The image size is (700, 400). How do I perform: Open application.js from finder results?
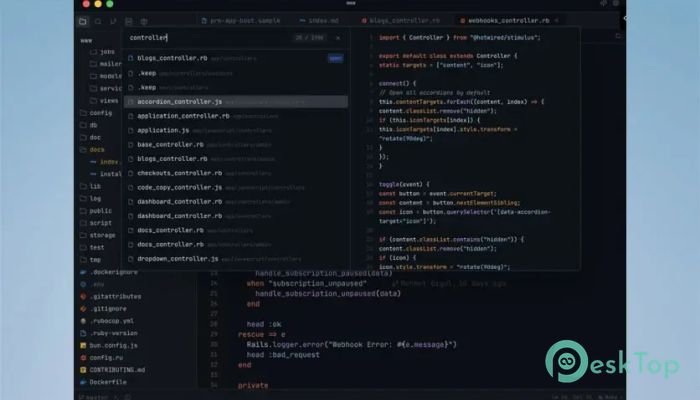click(236, 130)
